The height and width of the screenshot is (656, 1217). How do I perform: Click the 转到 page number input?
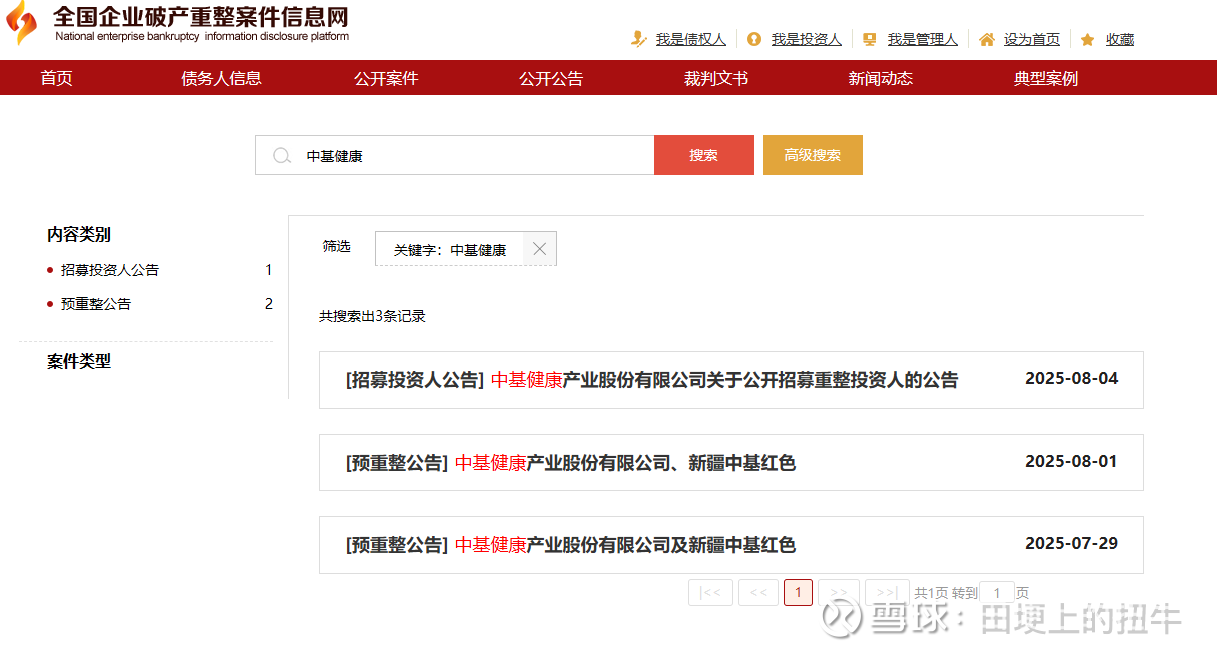tap(997, 593)
